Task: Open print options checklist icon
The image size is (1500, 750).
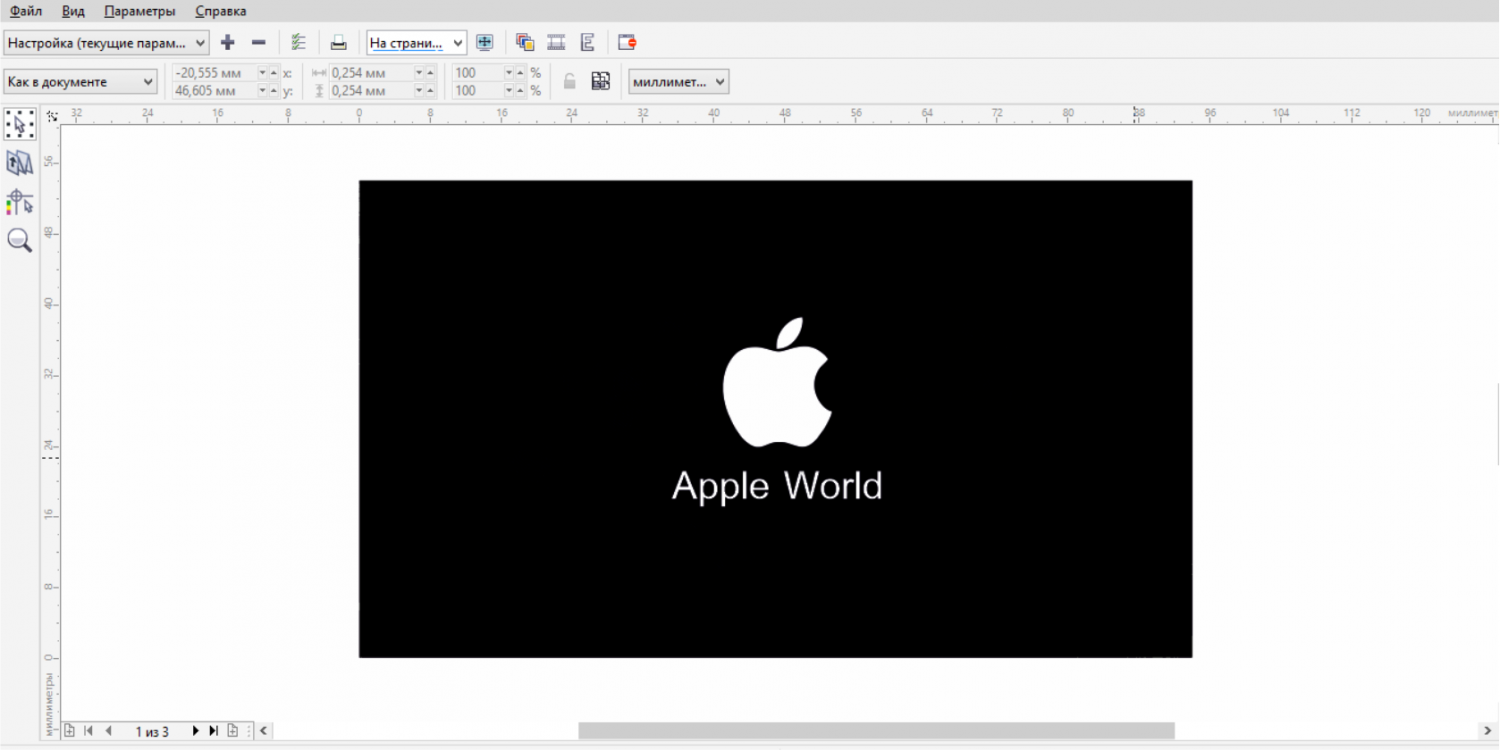Action: click(x=298, y=42)
